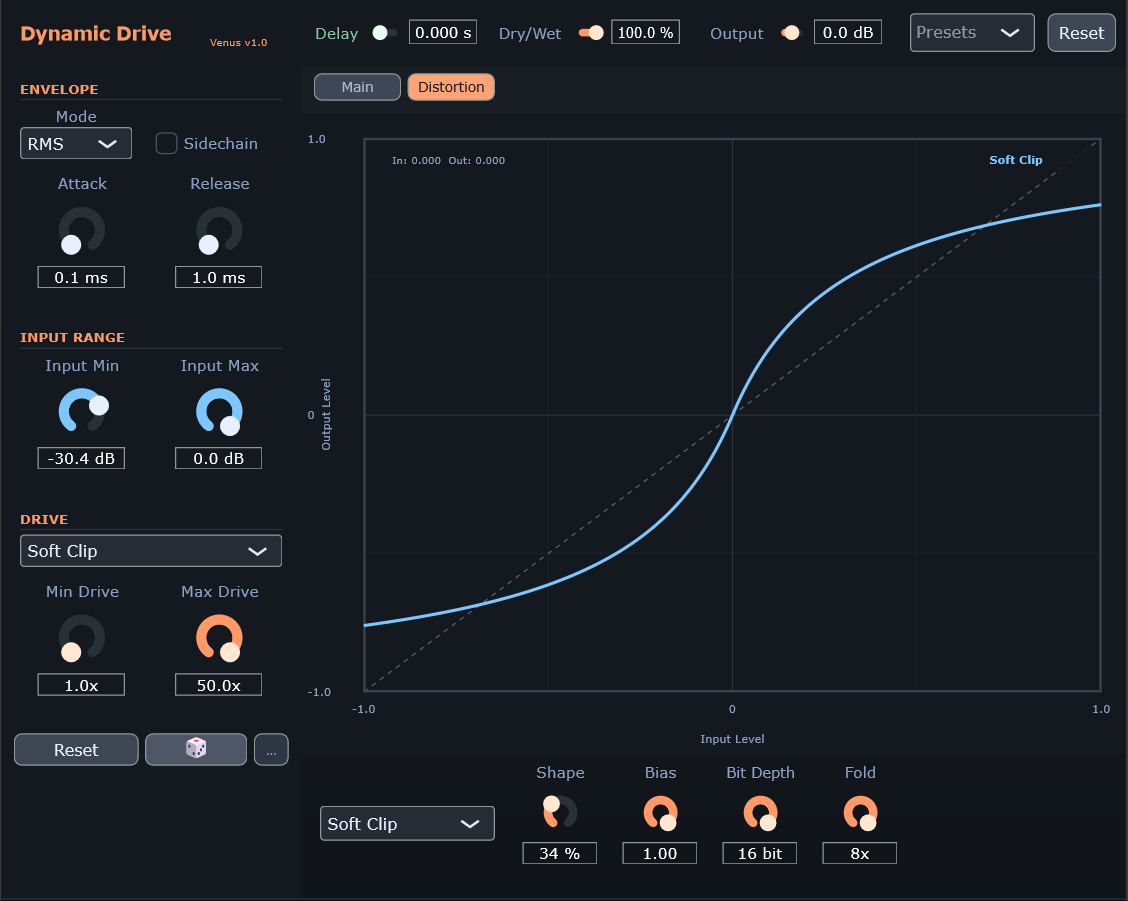Click the Shape knob

[x=560, y=811]
